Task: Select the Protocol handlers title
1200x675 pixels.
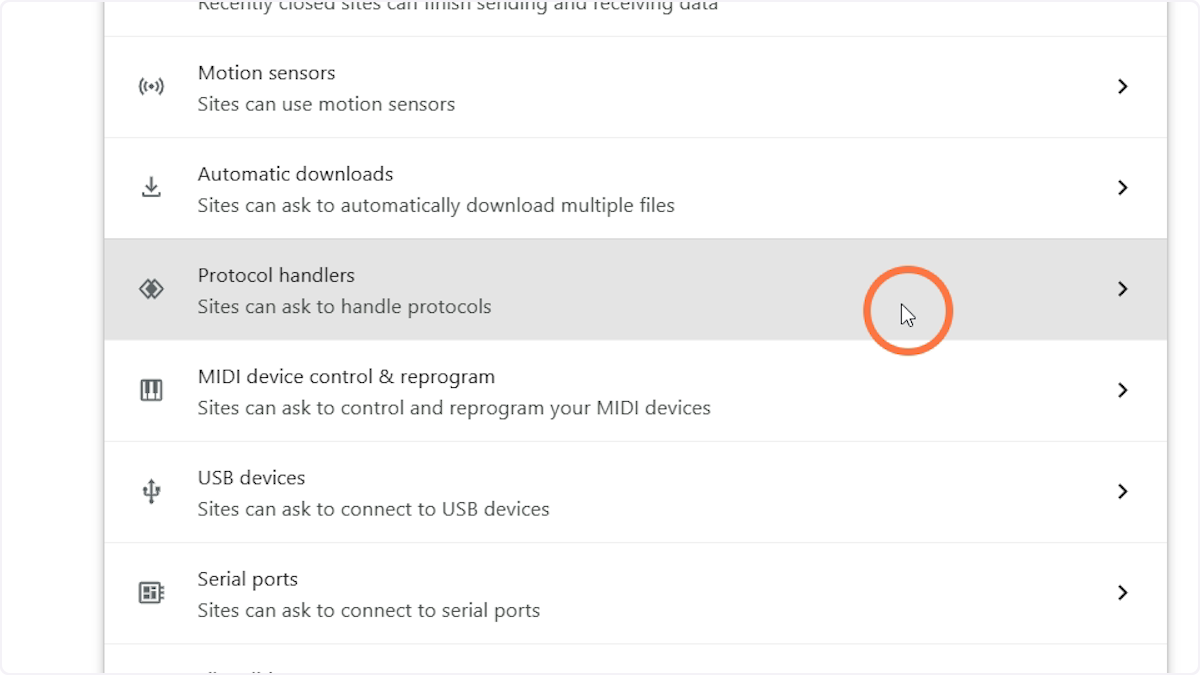Action: tap(276, 275)
